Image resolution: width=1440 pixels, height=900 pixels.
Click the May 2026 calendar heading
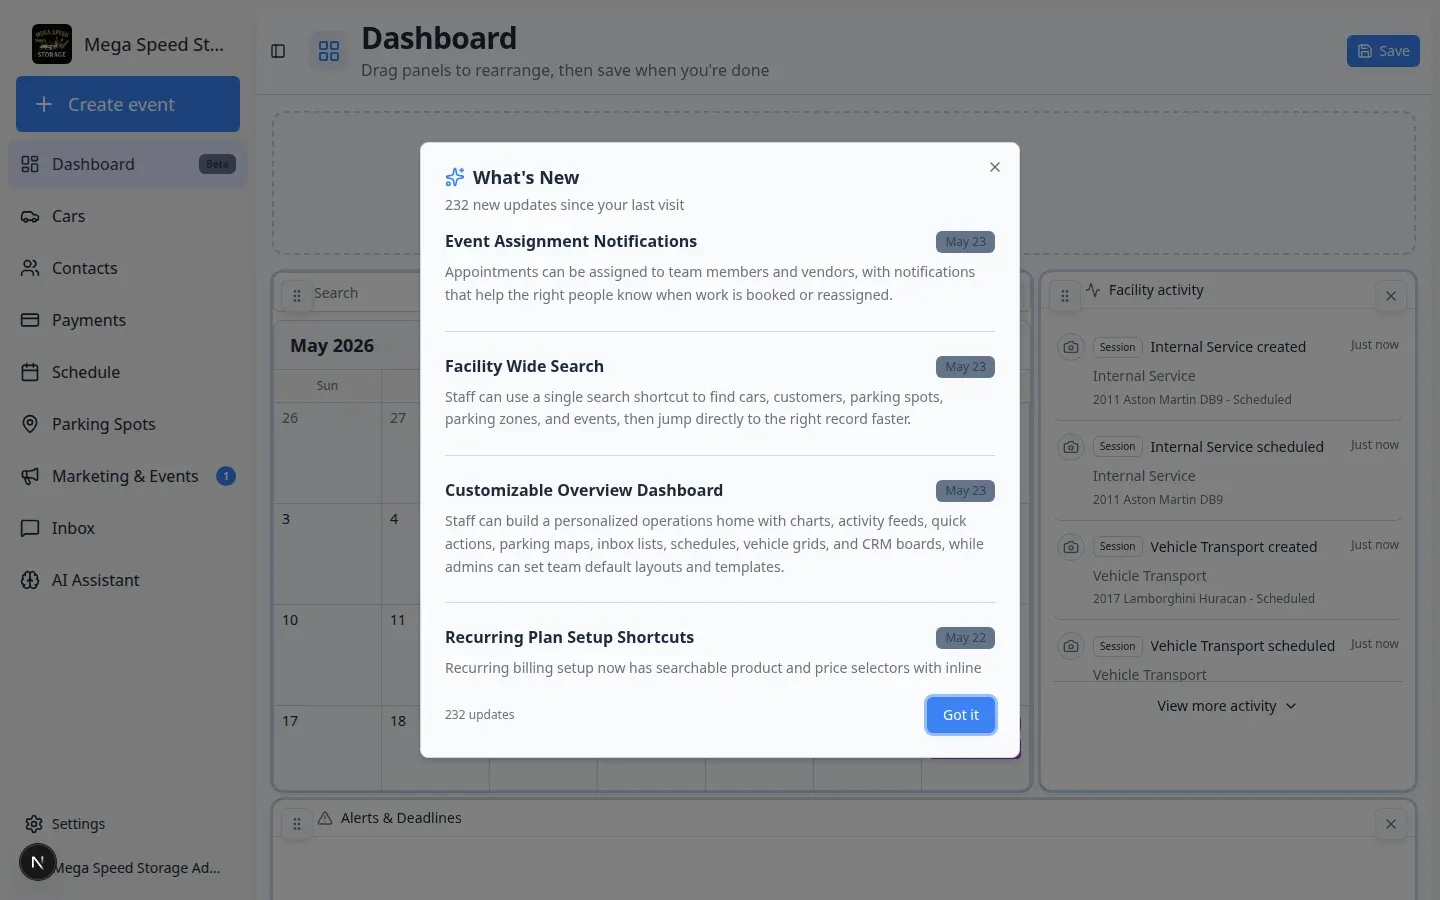(x=332, y=346)
